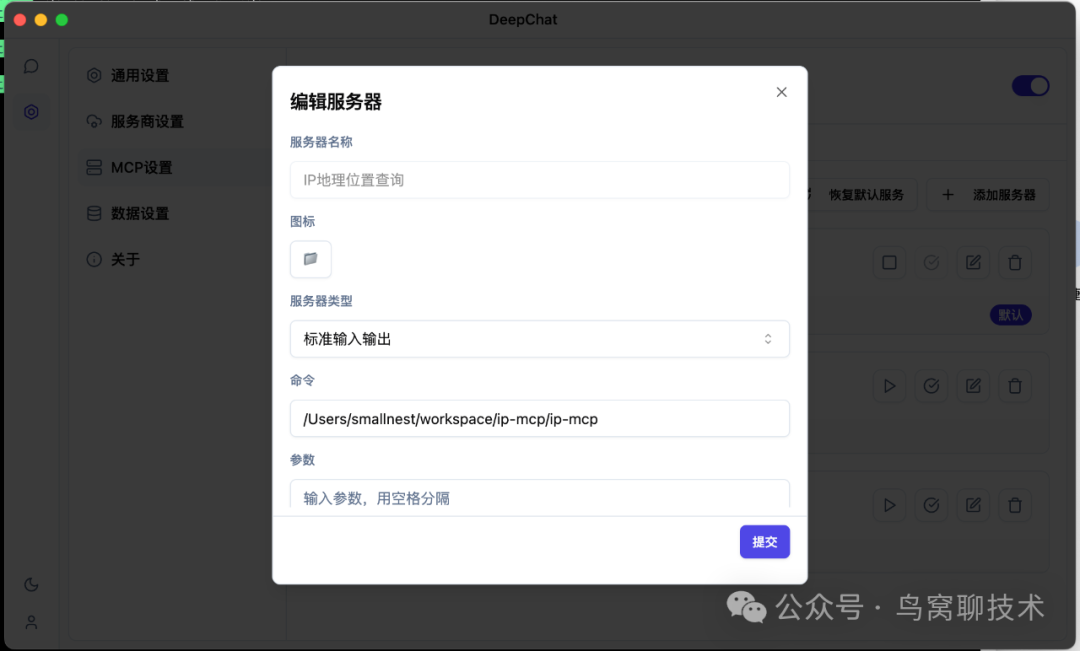
Task: Click the 图标 label
Action: (302, 221)
